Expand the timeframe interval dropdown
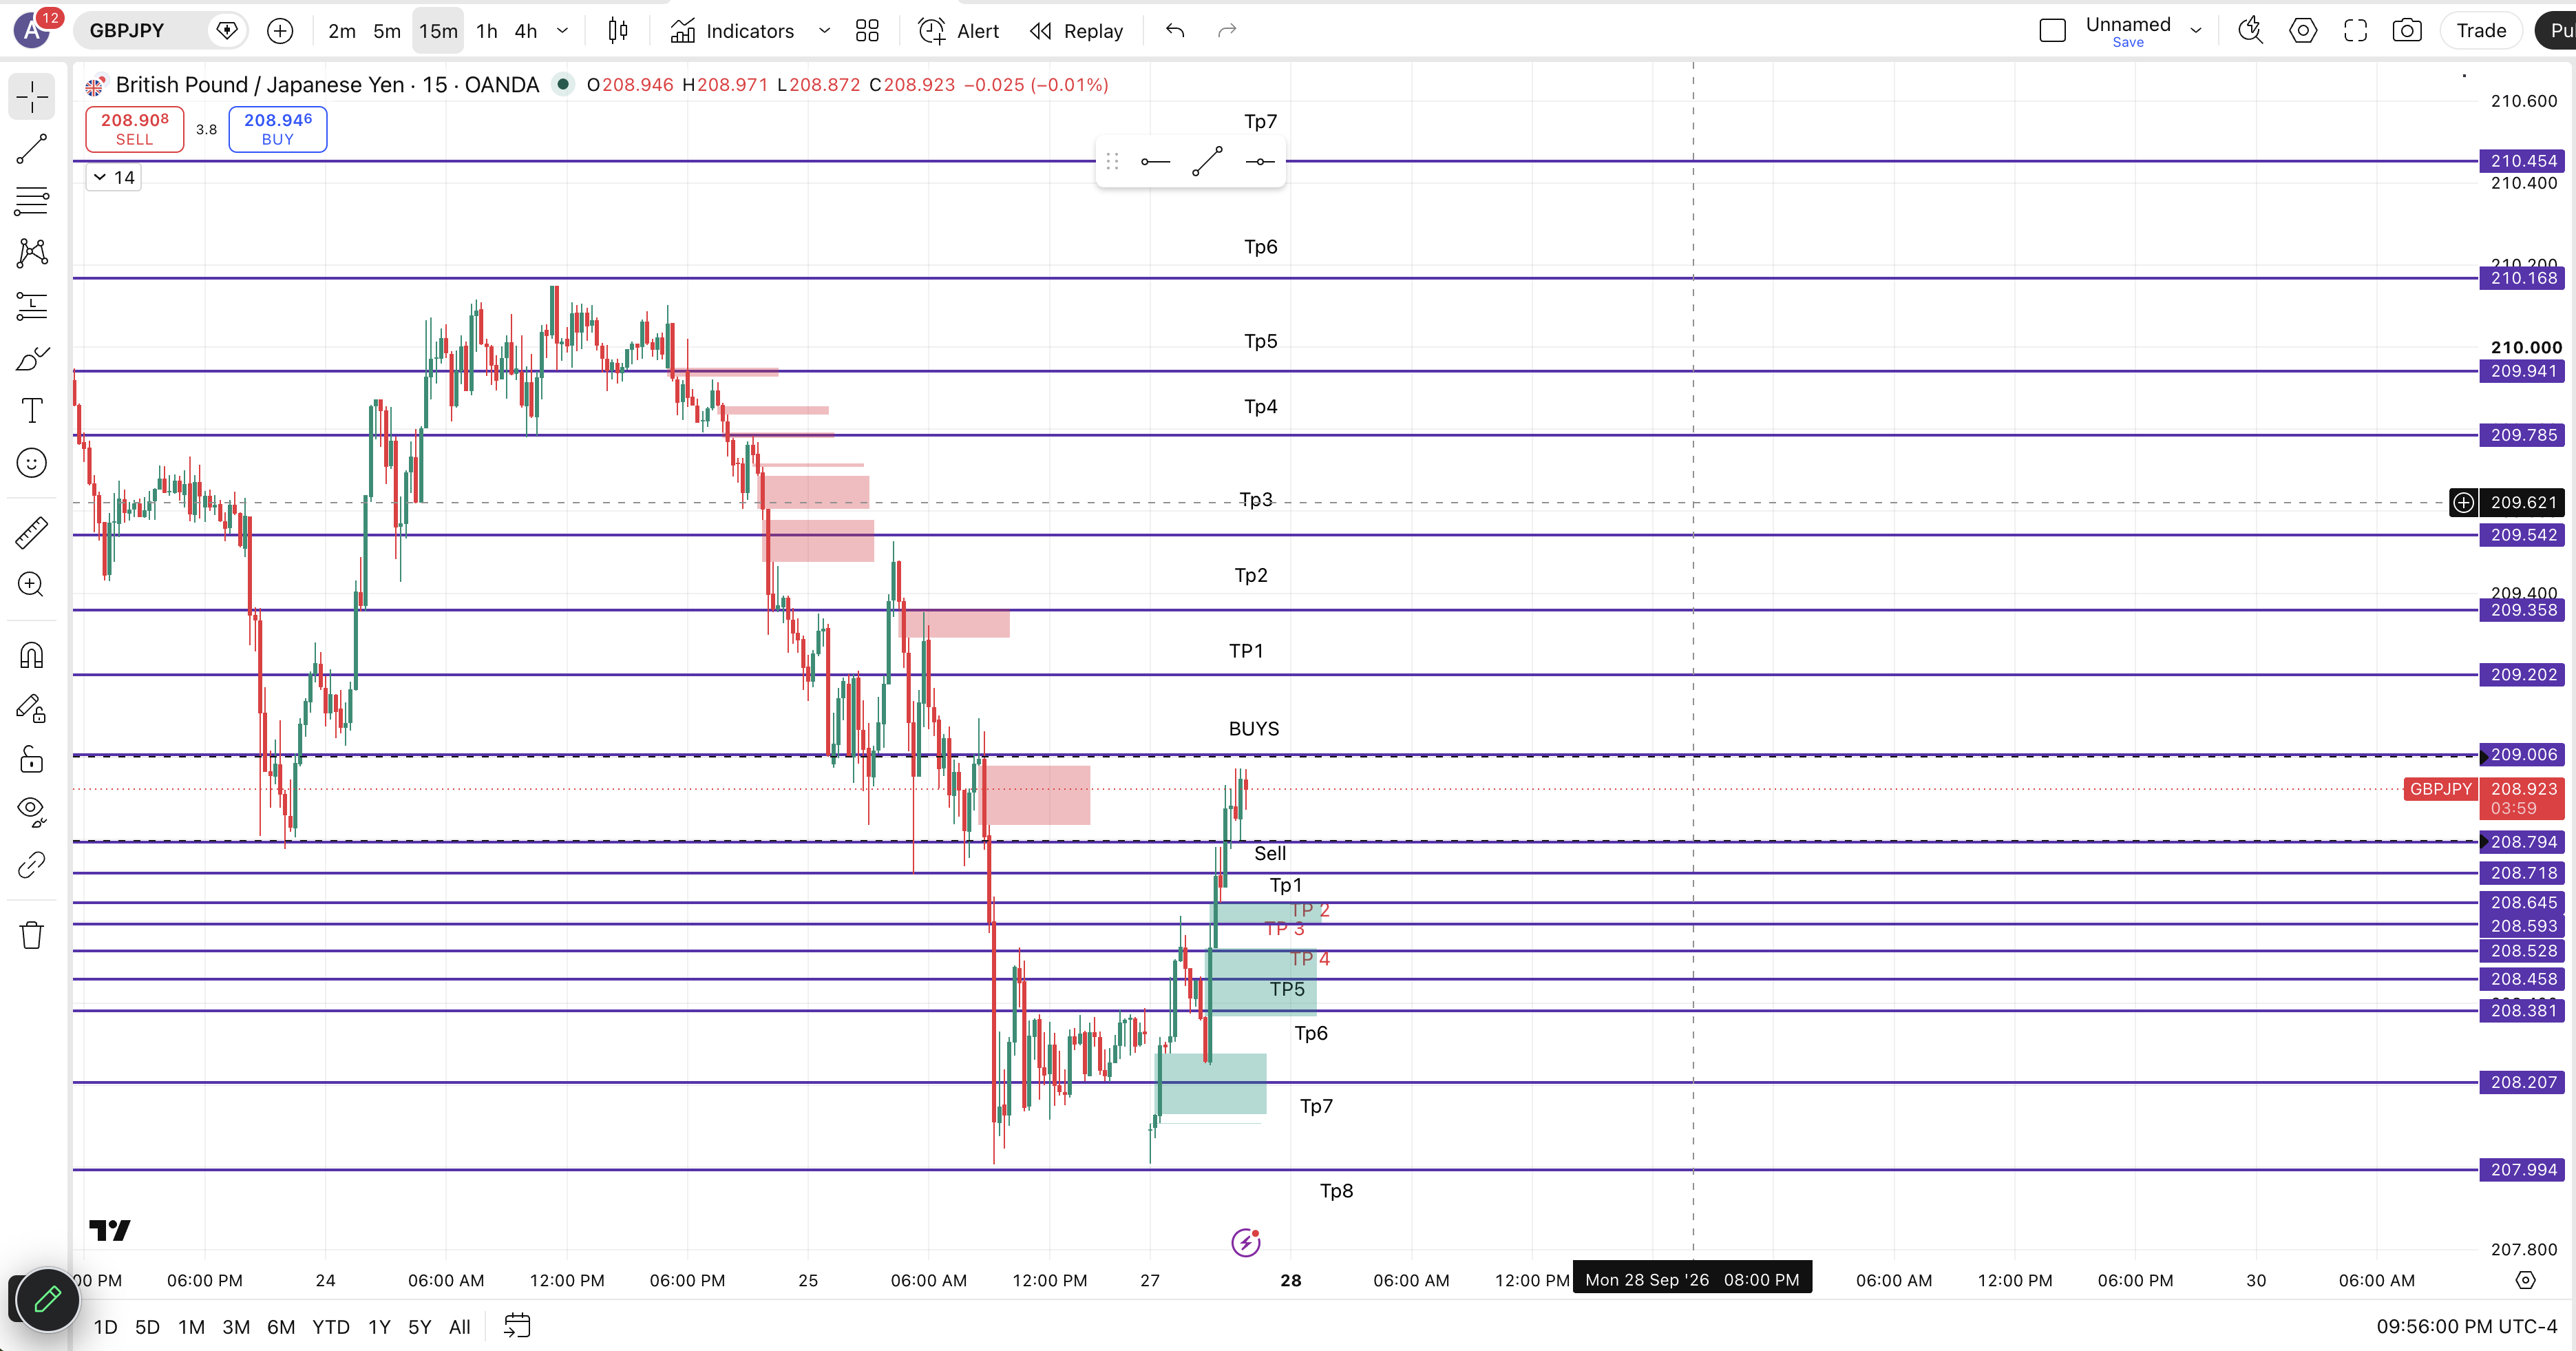The image size is (2576, 1351). (x=562, y=31)
